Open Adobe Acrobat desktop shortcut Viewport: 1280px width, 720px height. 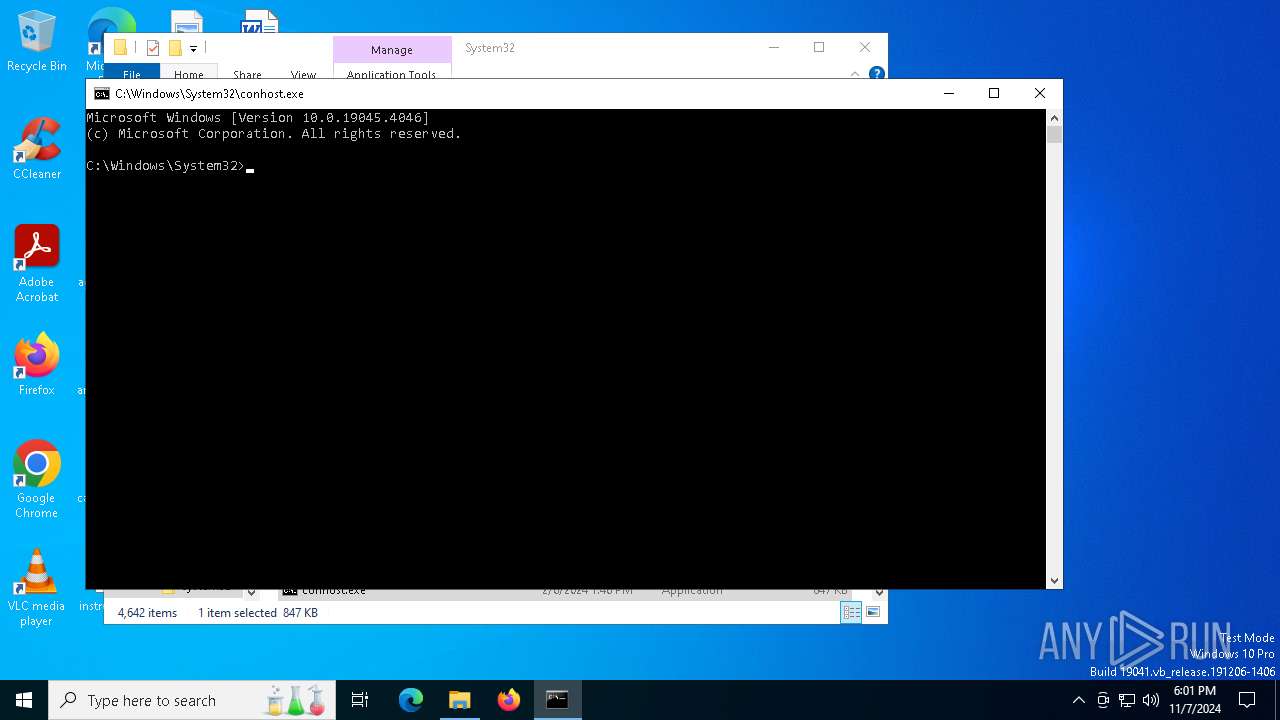pos(37,264)
